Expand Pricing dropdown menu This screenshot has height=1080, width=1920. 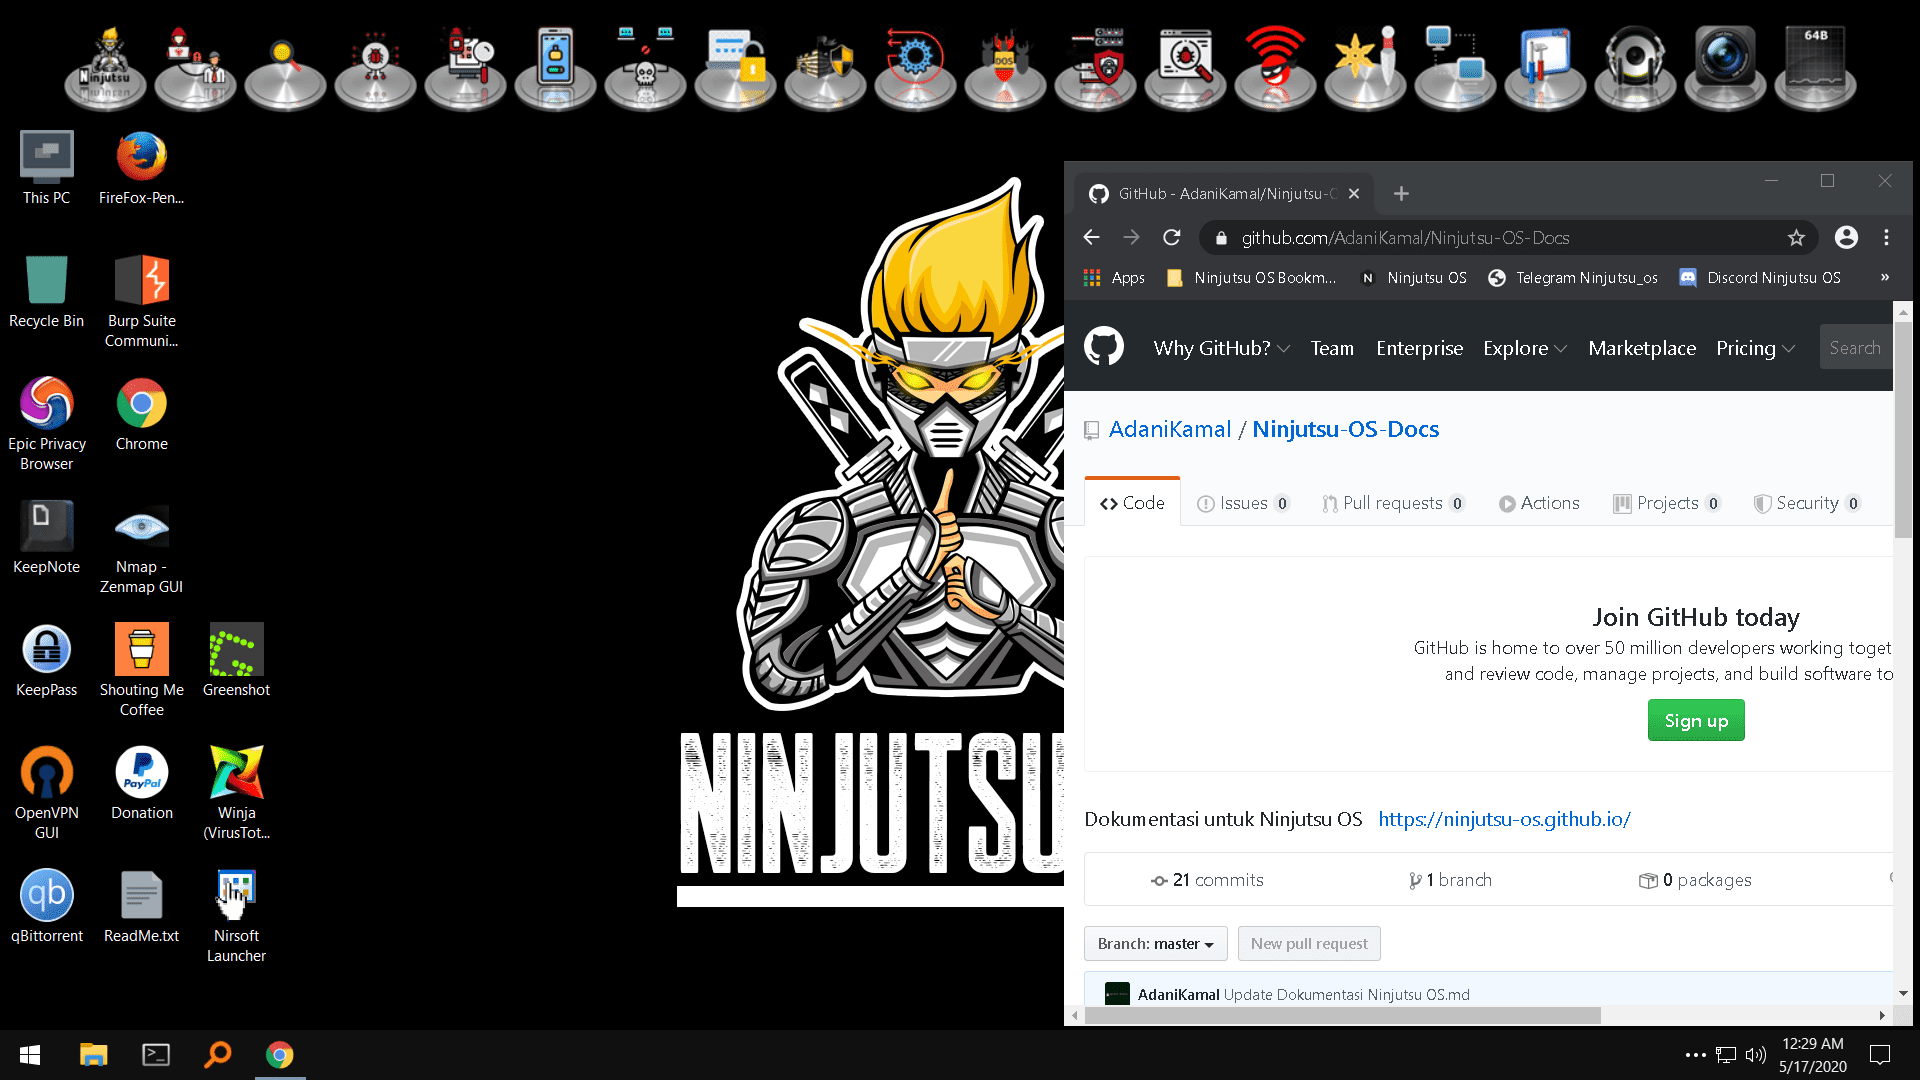1756,348
